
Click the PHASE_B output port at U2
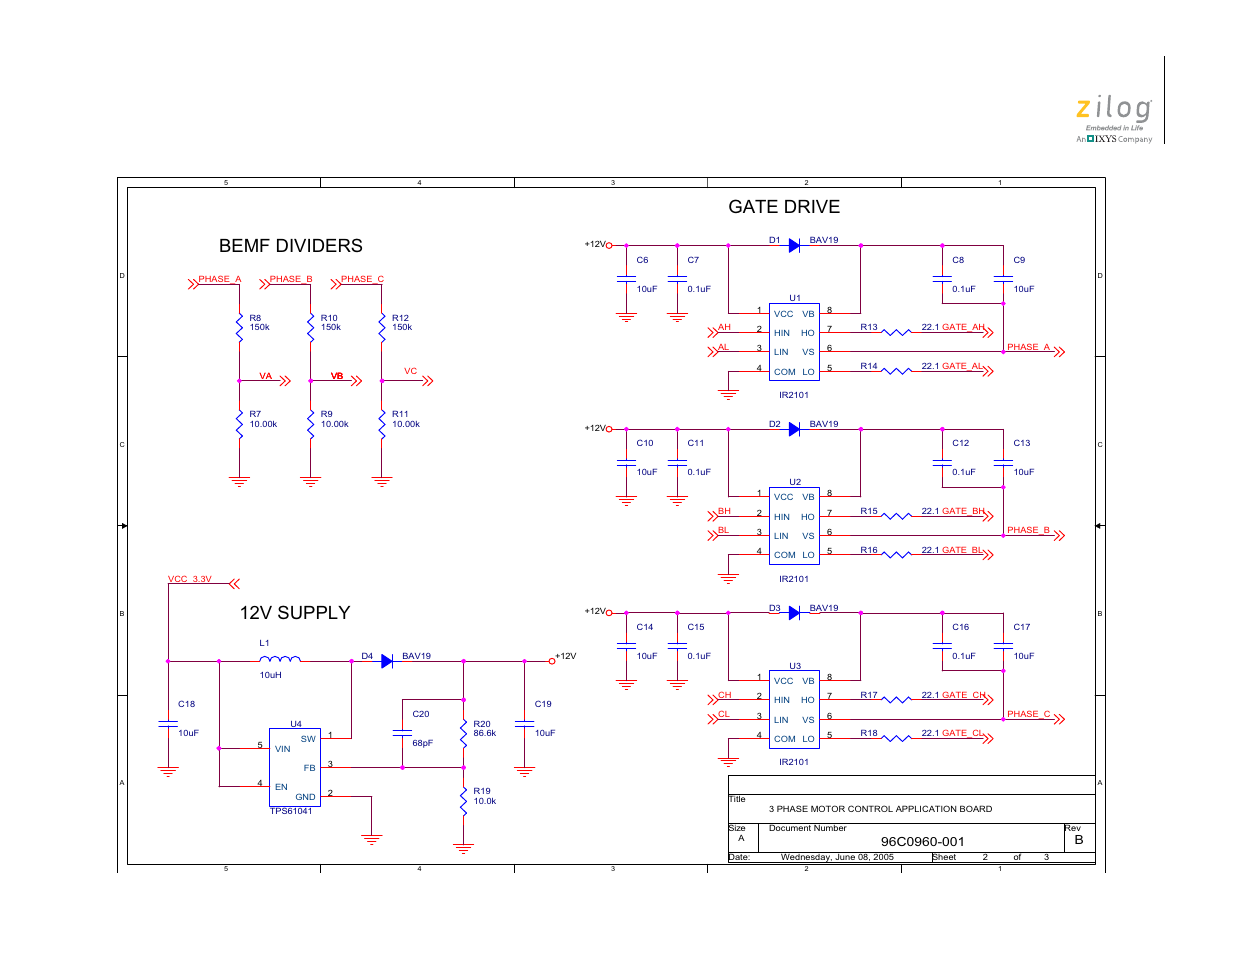pyautogui.click(x=1035, y=532)
